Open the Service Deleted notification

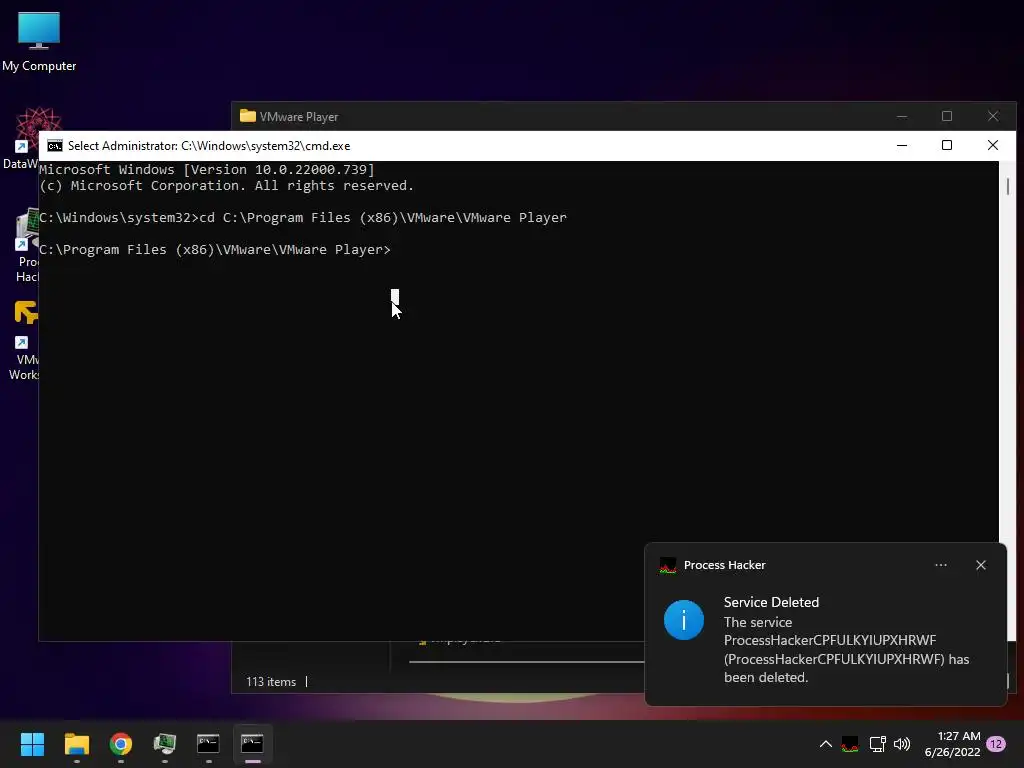point(825,624)
